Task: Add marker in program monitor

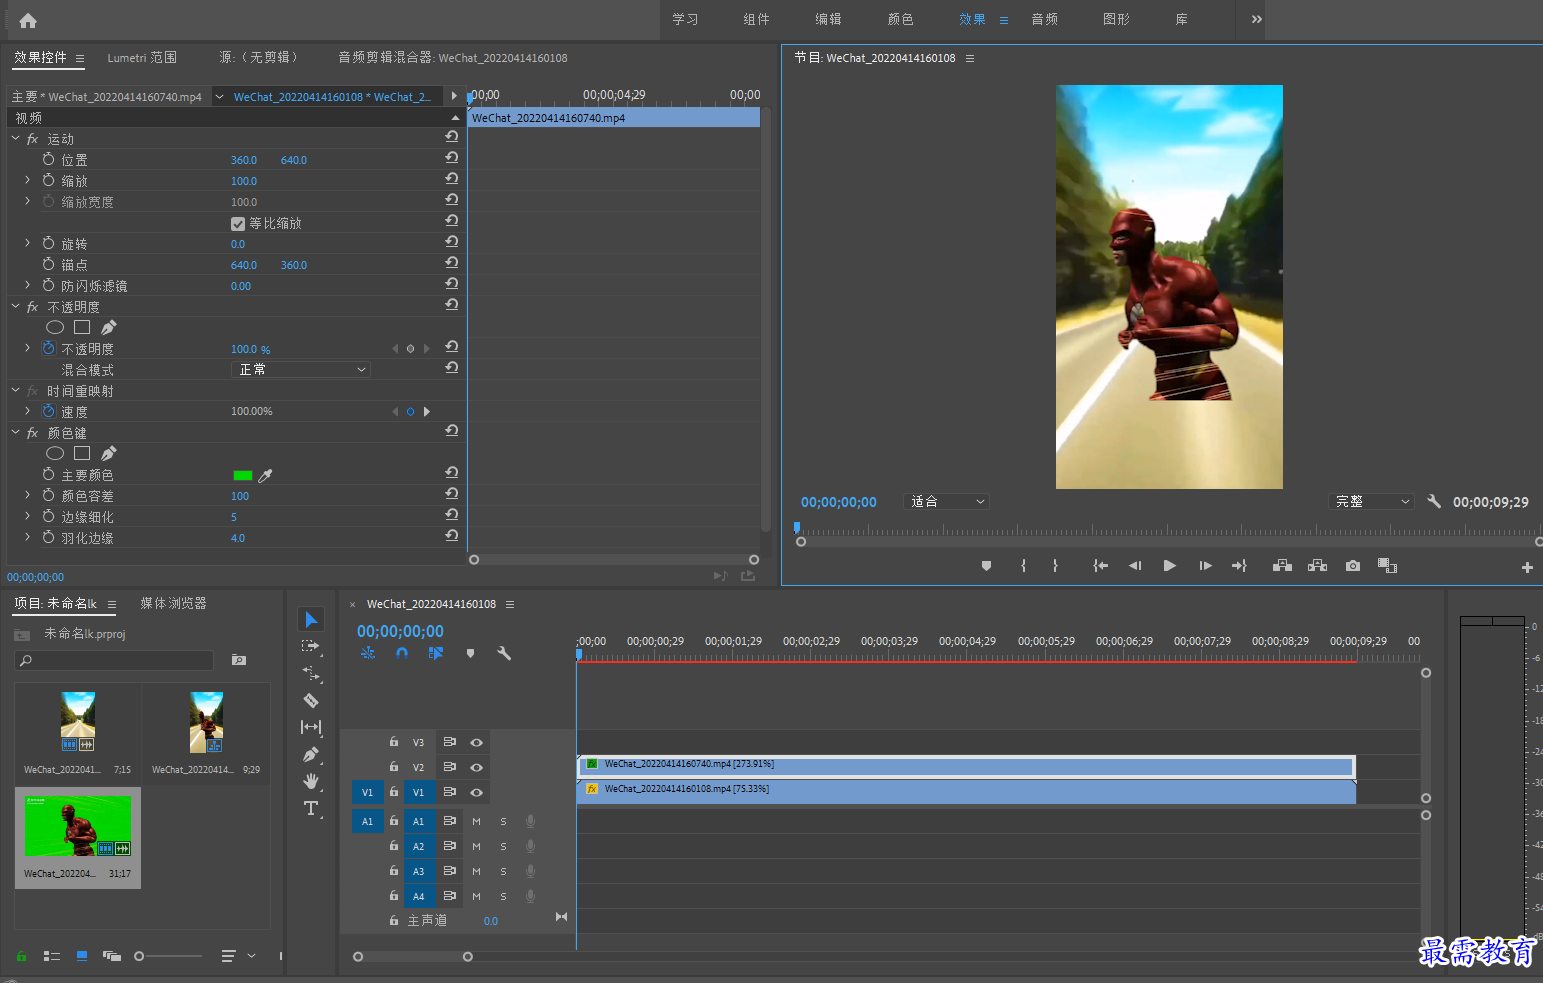Action: (986, 566)
